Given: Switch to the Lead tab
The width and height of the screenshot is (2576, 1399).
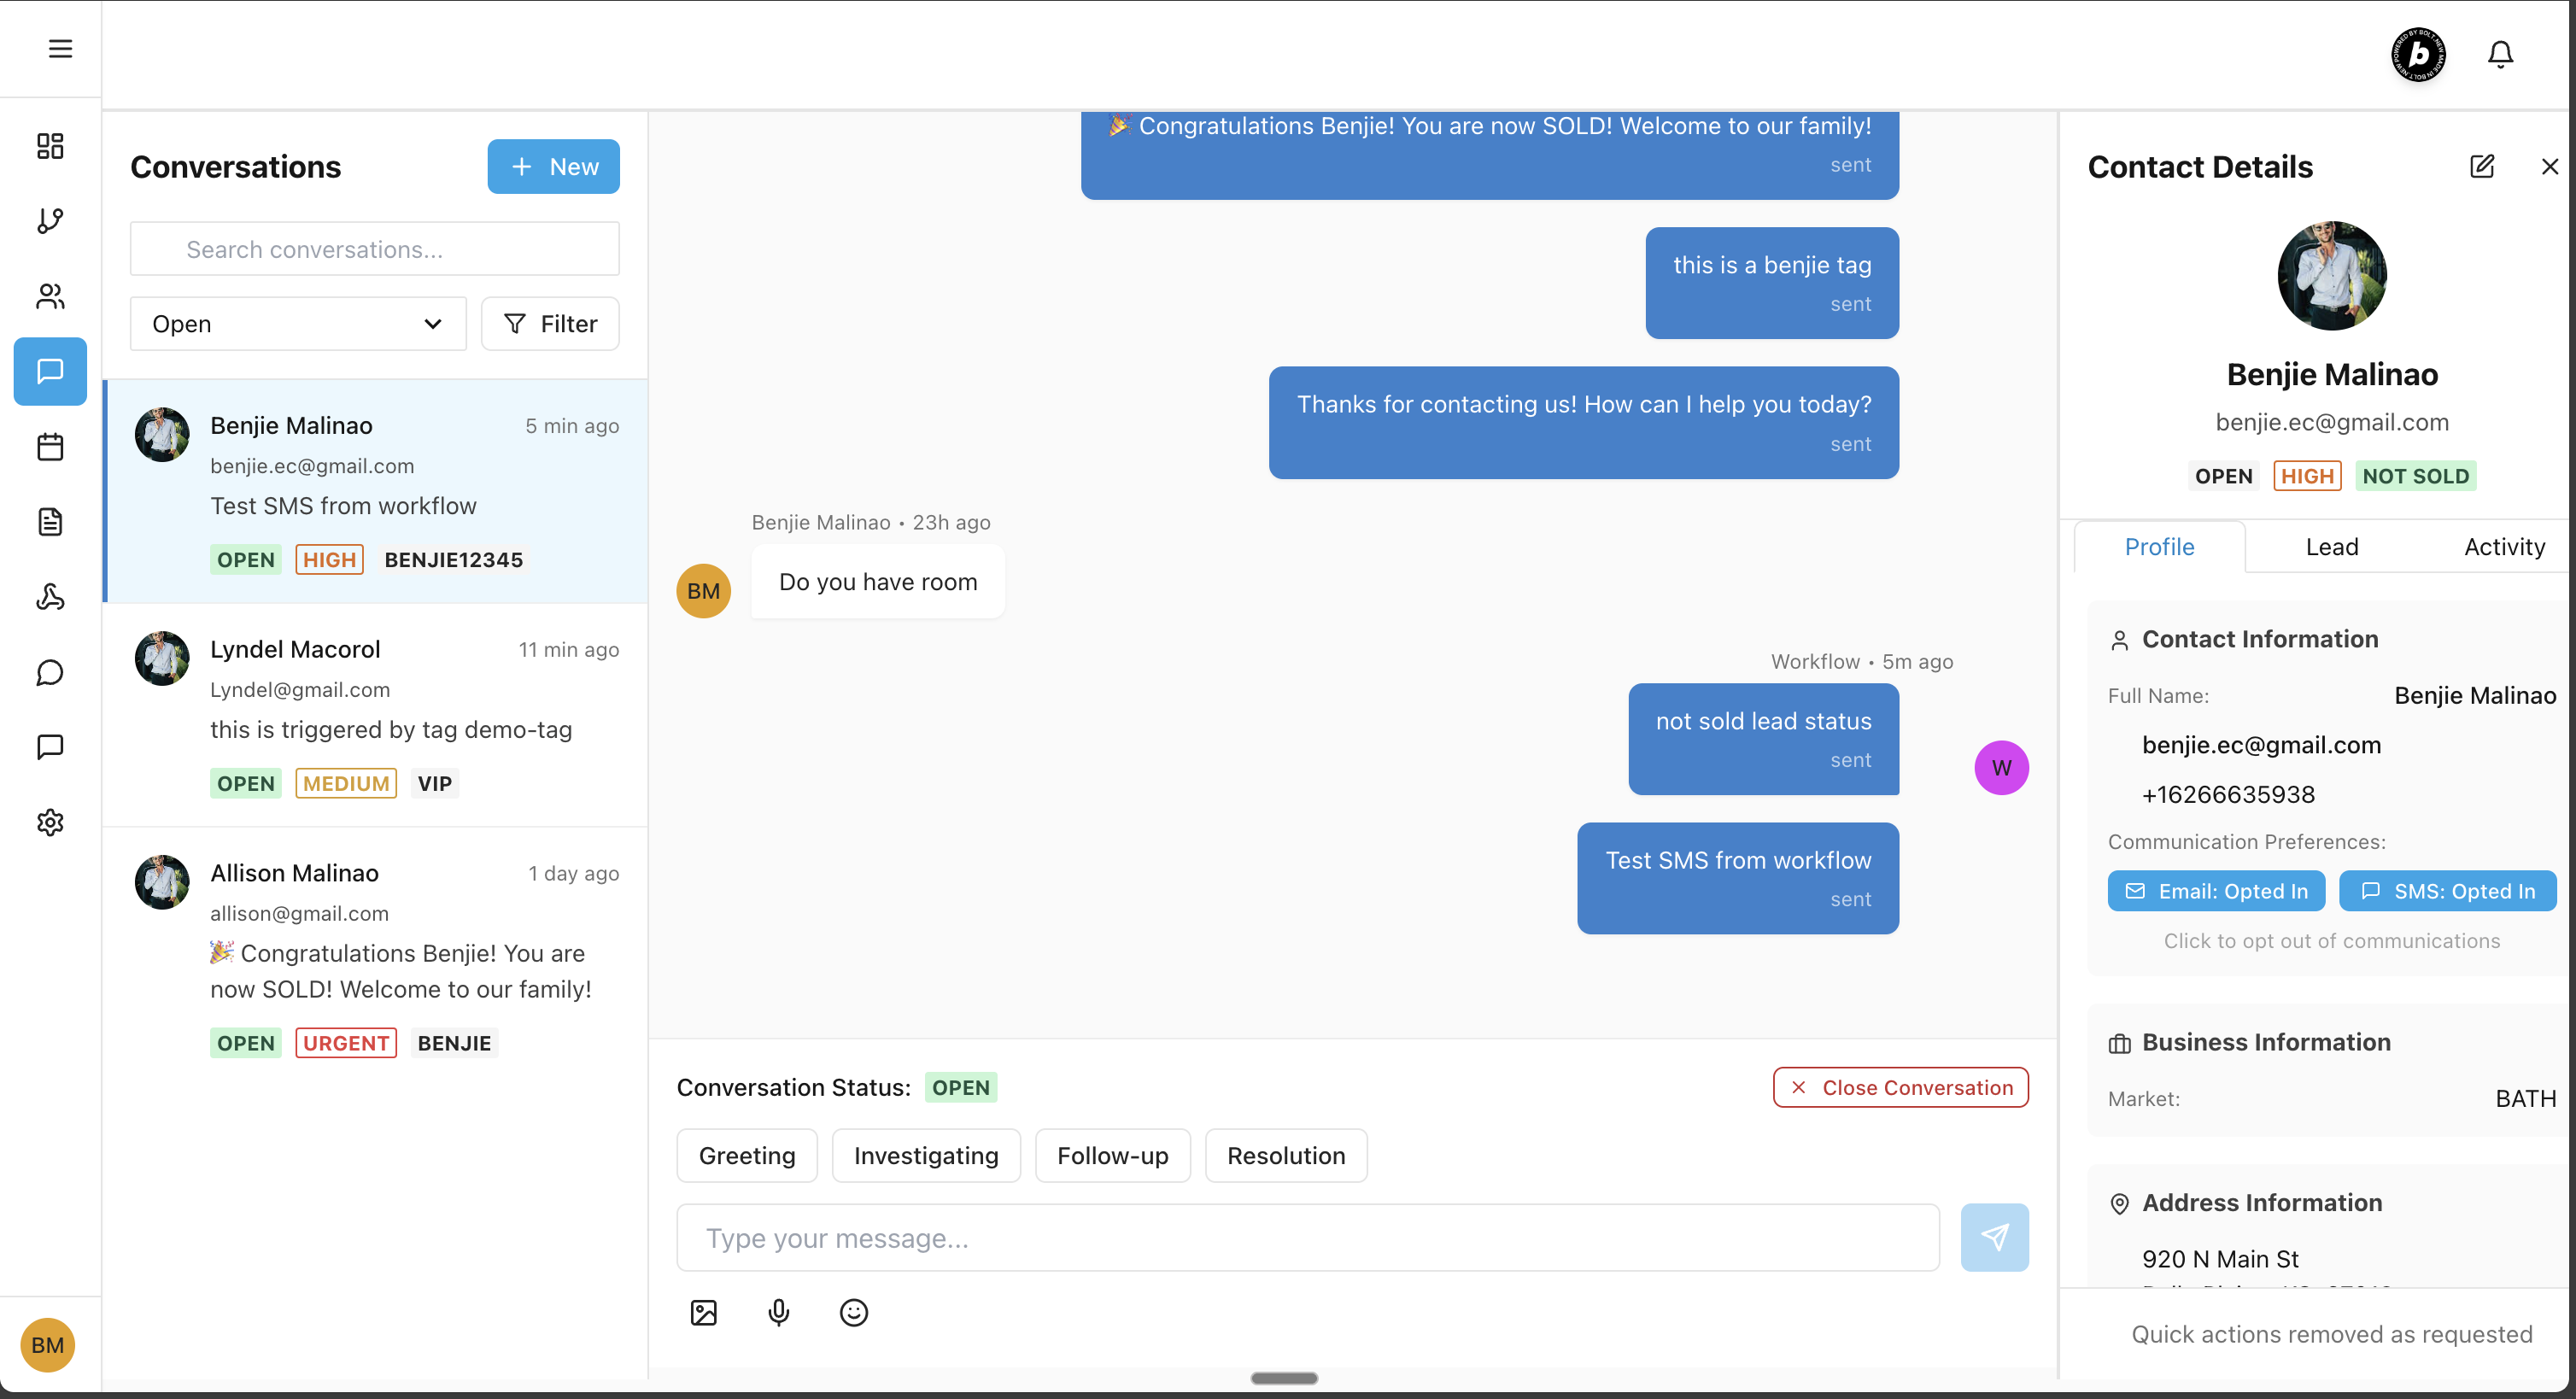Looking at the screenshot, I should 2331,547.
